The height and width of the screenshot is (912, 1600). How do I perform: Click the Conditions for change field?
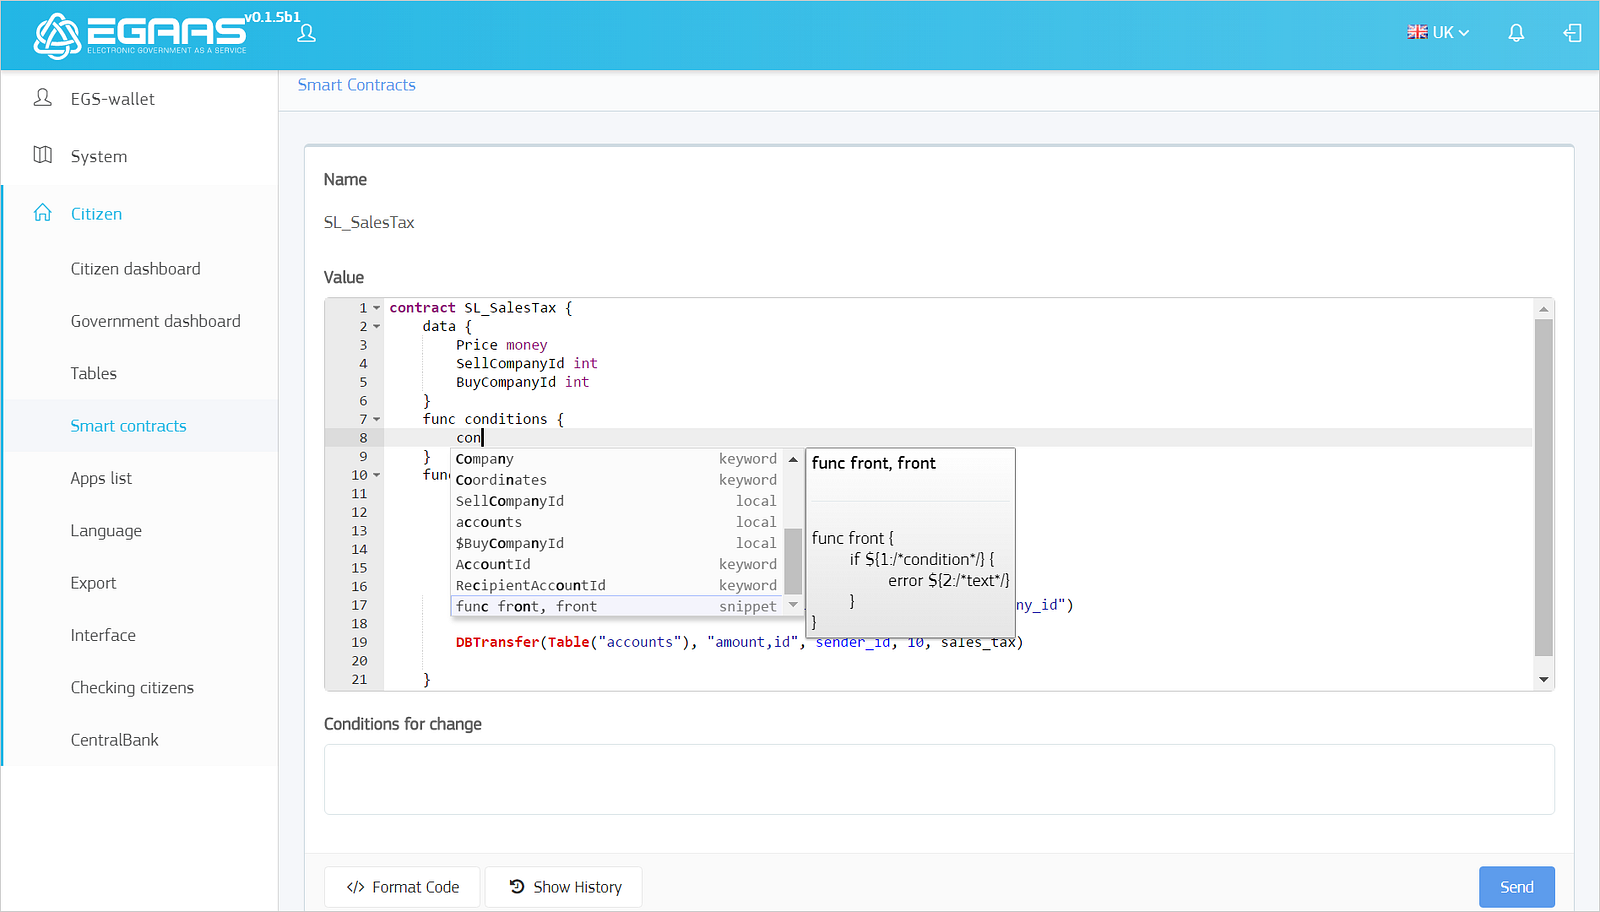939,779
